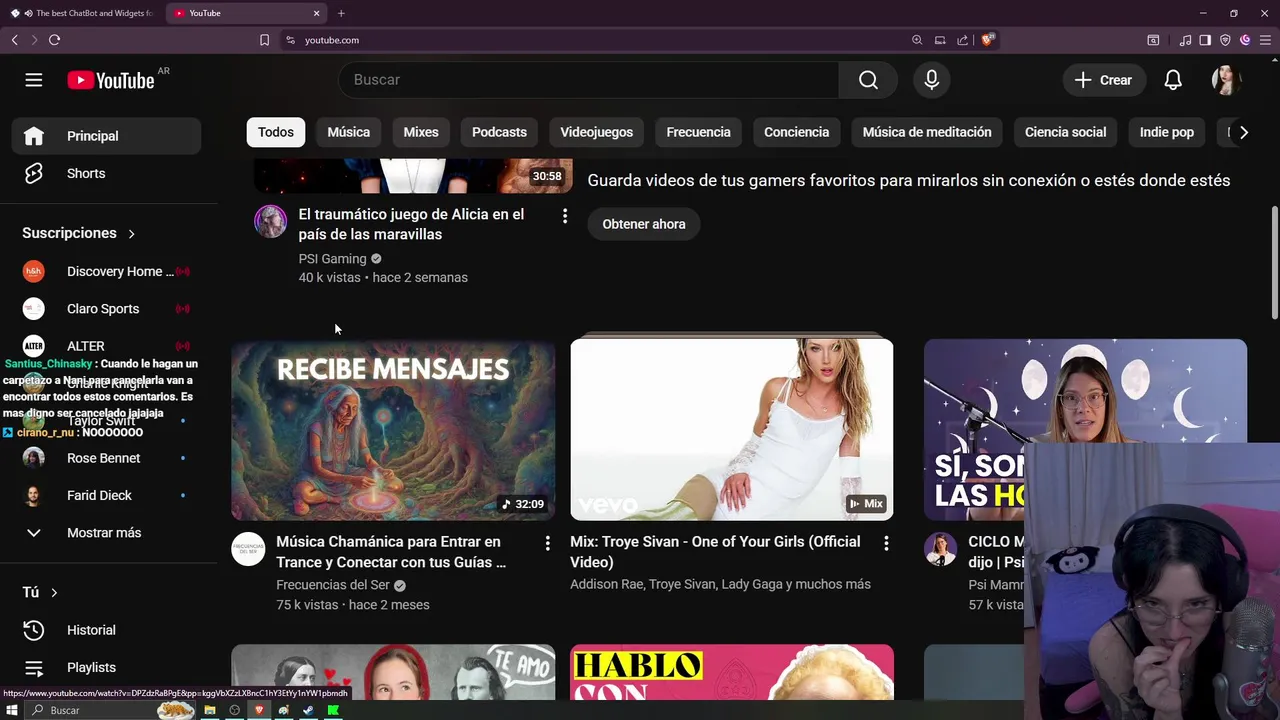Select the Podcasts filter chip
This screenshot has height=720, width=1280.
pos(499,132)
